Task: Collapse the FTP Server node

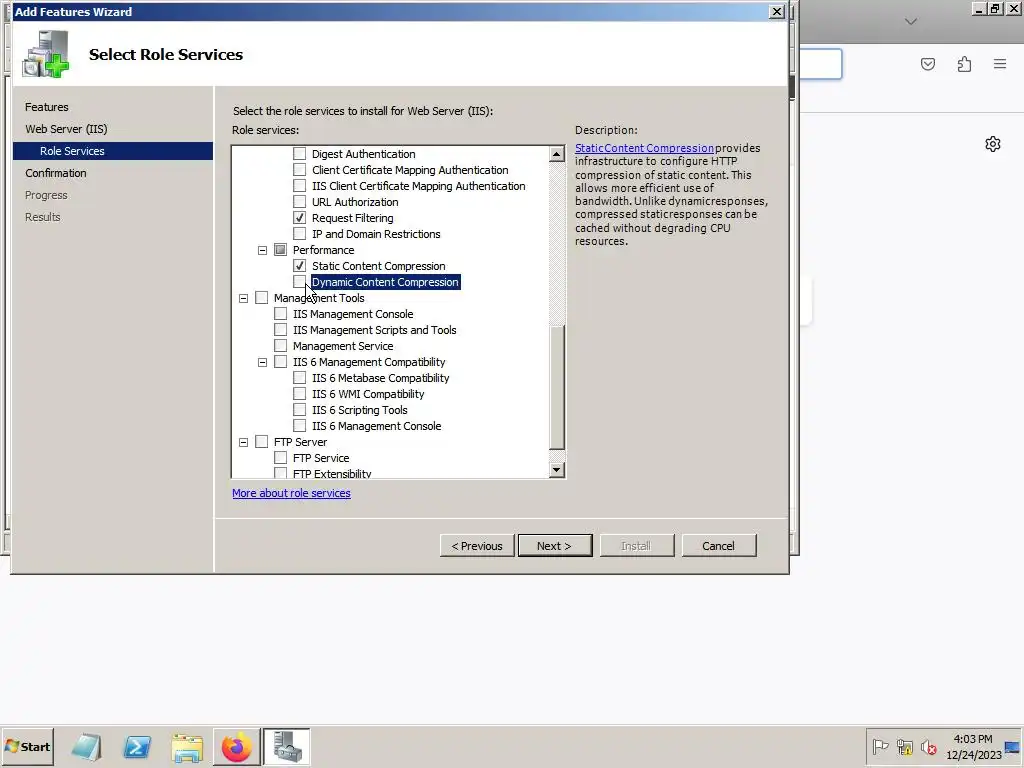Action: [244, 442]
